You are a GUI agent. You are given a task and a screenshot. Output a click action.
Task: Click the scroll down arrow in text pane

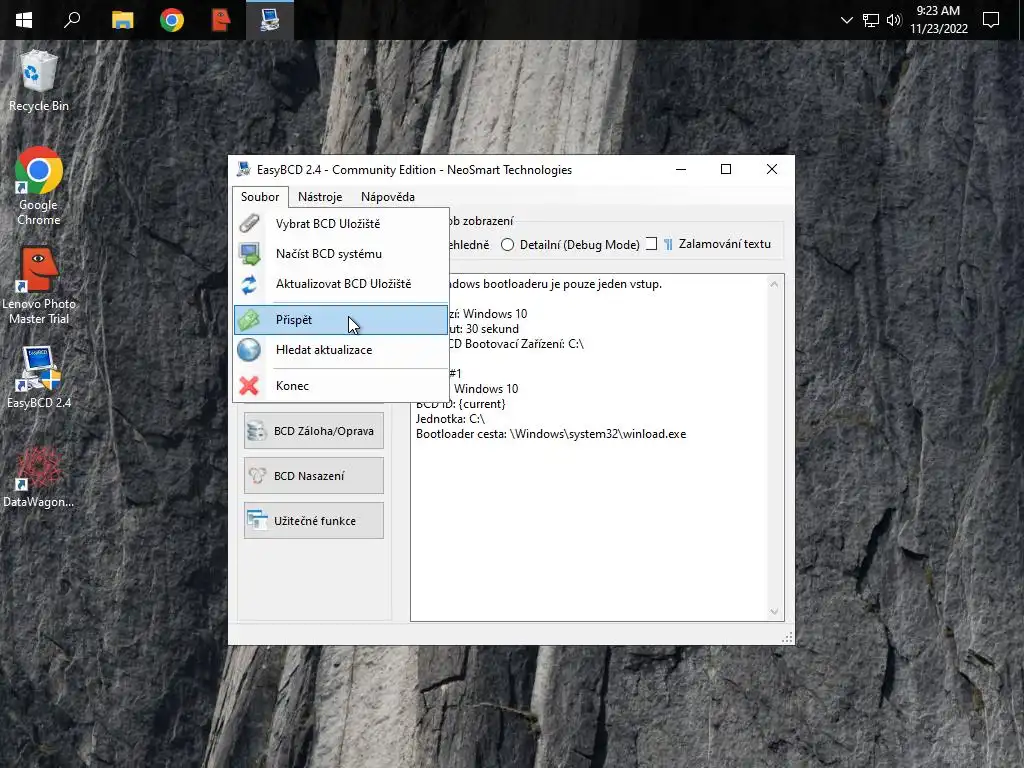pyautogui.click(x=774, y=612)
